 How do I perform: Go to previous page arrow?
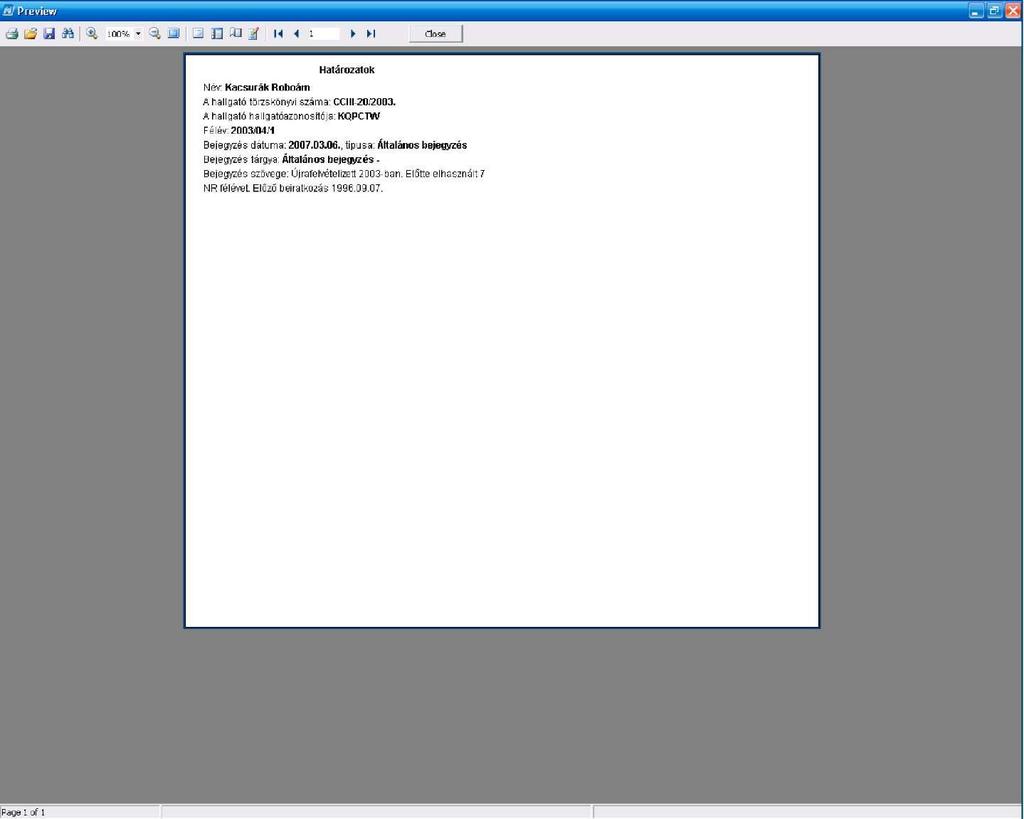pos(296,34)
